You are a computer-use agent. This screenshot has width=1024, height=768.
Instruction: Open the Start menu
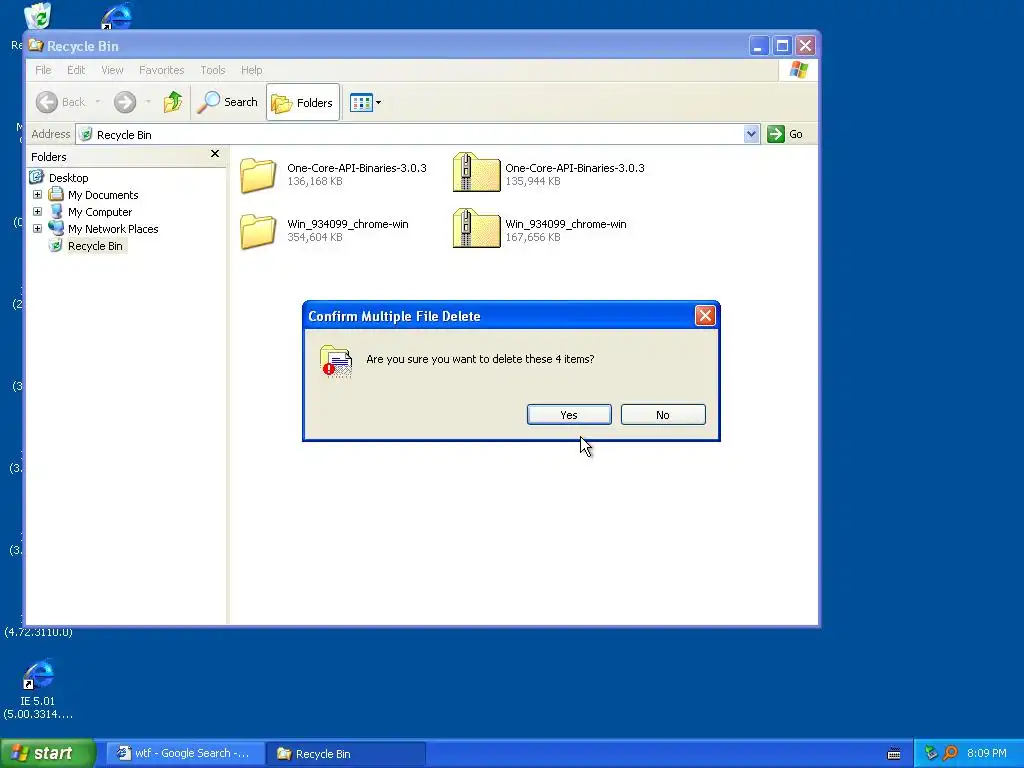click(47, 753)
